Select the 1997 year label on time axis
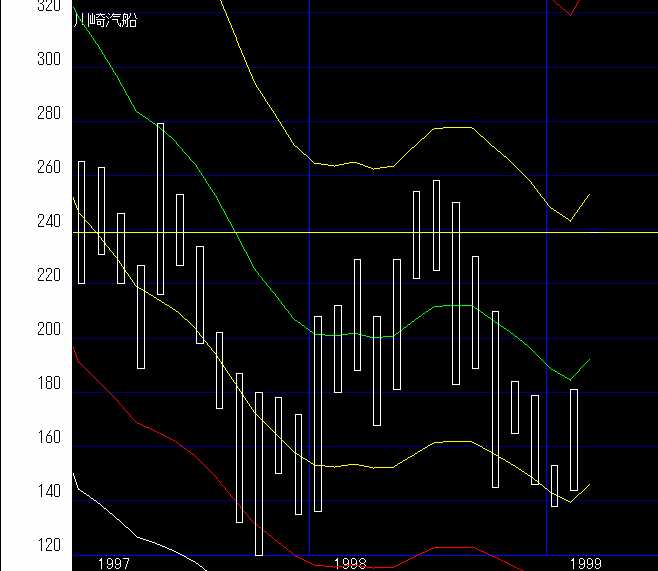Viewport: 658px width, 571px height. [113, 564]
